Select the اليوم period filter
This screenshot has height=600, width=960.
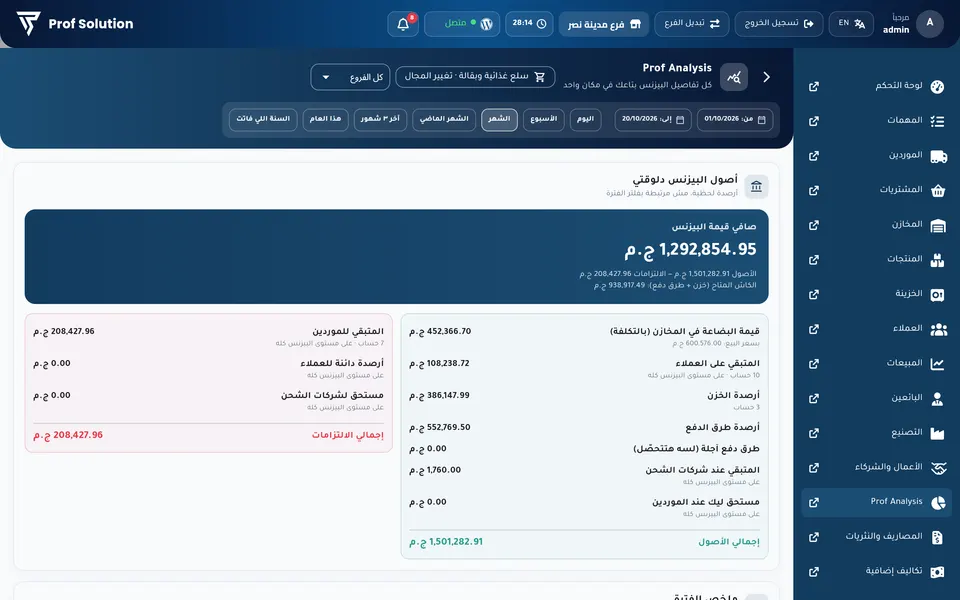coord(585,119)
